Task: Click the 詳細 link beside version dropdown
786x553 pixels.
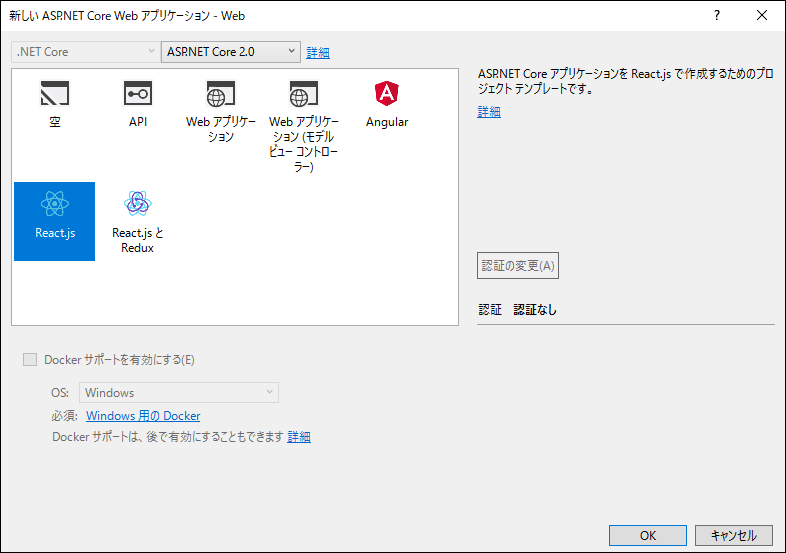Action: pyautogui.click(x=318, y=53)
